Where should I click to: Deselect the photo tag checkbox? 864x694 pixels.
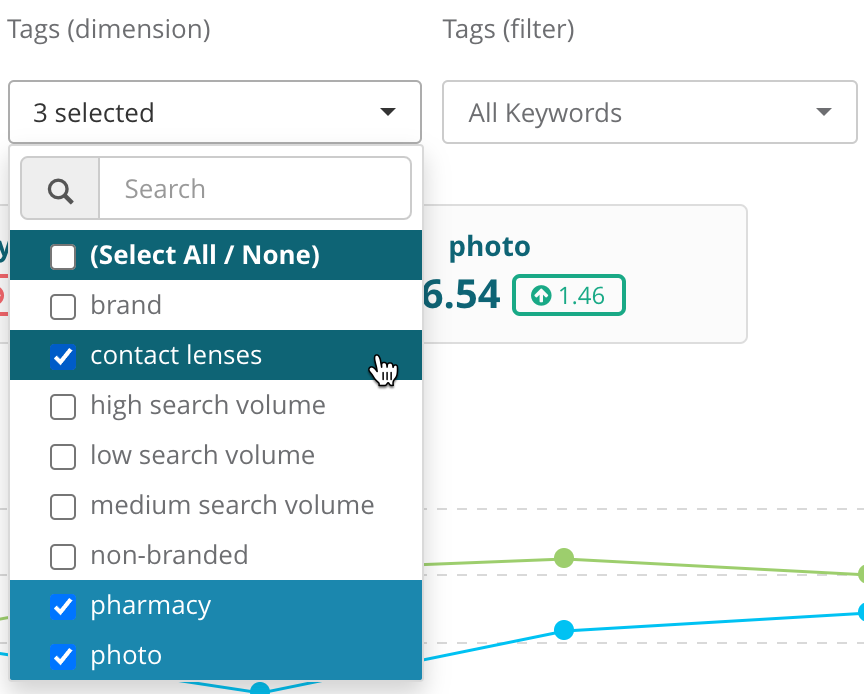pyautogui.click(x=63, y=656)
